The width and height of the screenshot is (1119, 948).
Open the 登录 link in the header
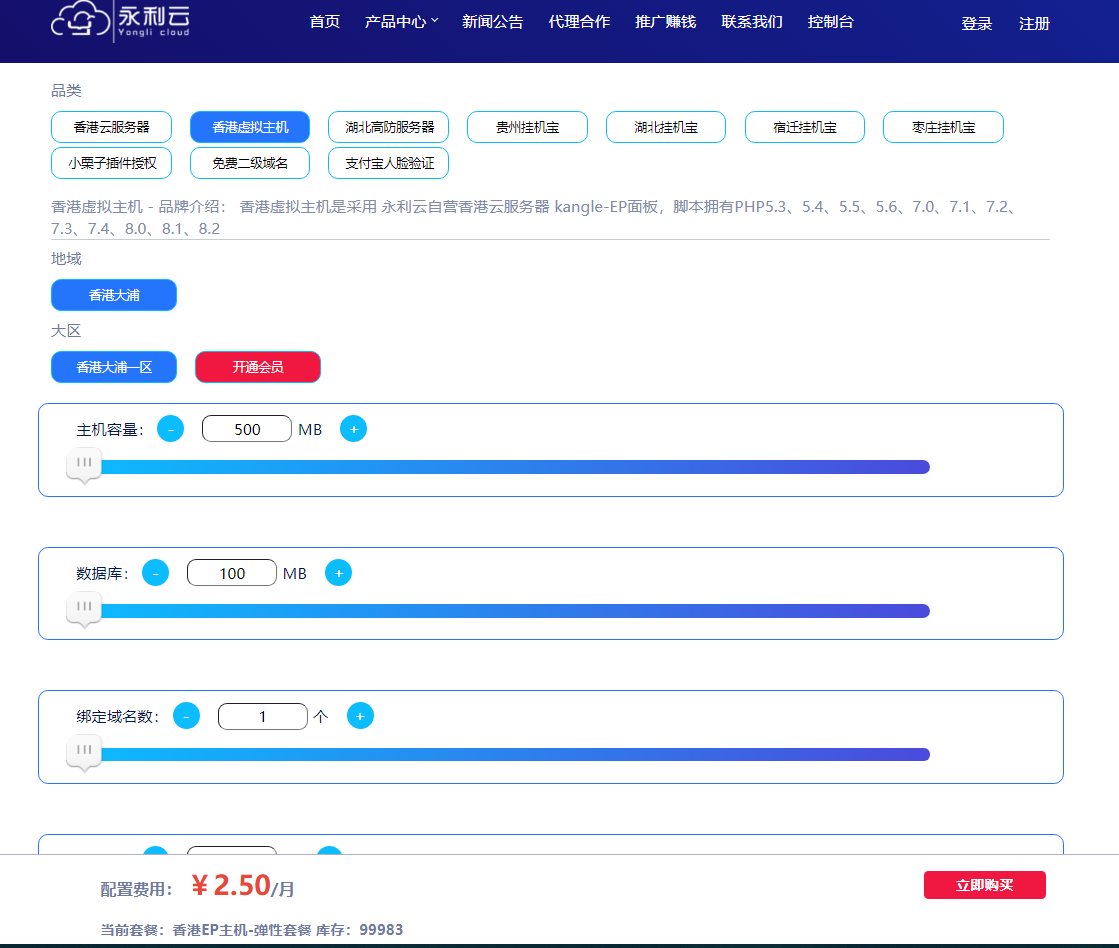(x=976, y=24)
